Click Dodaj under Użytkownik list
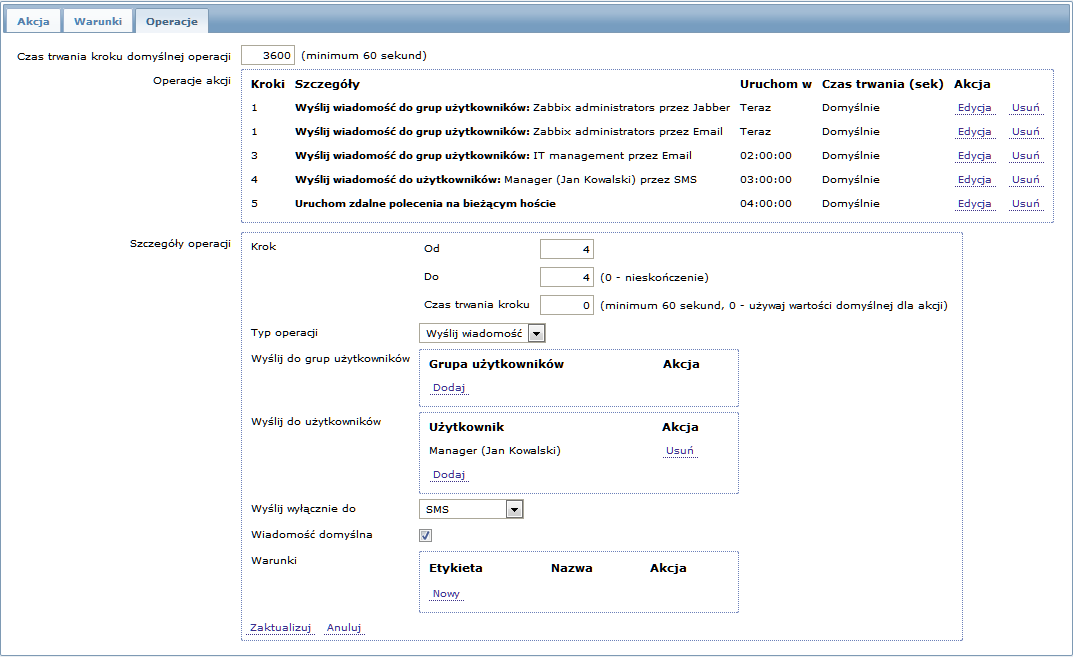The width and height of the screenshot is (1073, 657). (x=449, y=474)
